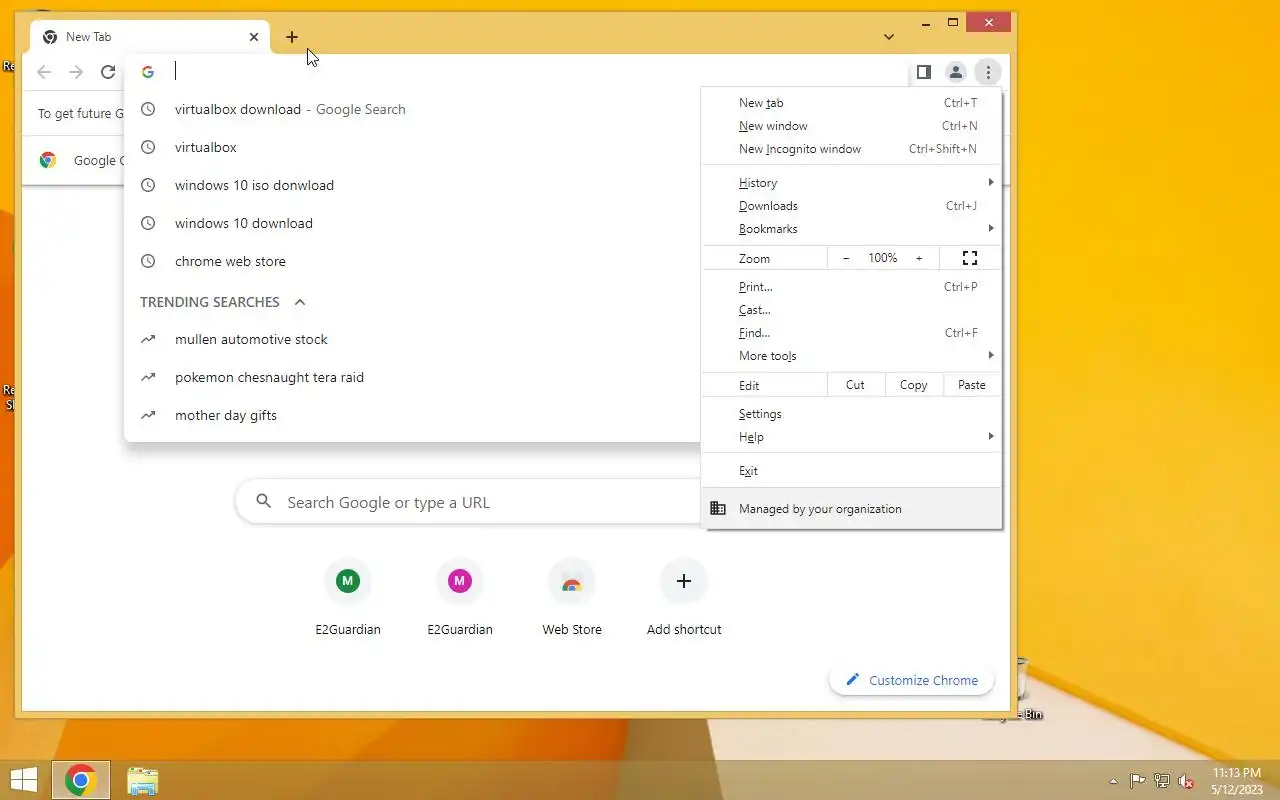
Task: Click the Google search box on page
Action: [x=468, y=502]
